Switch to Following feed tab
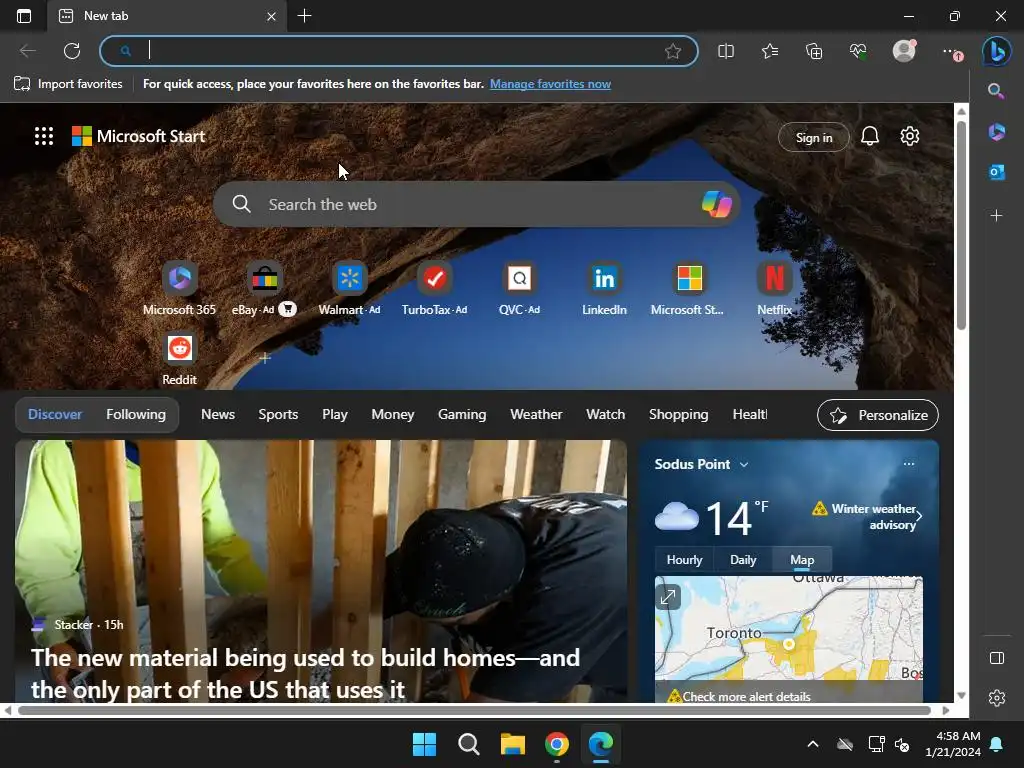This screenshot has width=1024, height=768. pyautogui.click(x=136, y=415)
